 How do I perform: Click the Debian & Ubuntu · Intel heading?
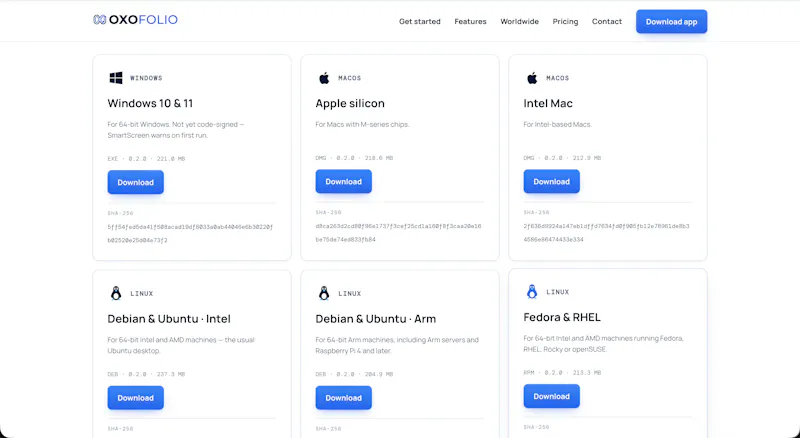click(169, 319)
